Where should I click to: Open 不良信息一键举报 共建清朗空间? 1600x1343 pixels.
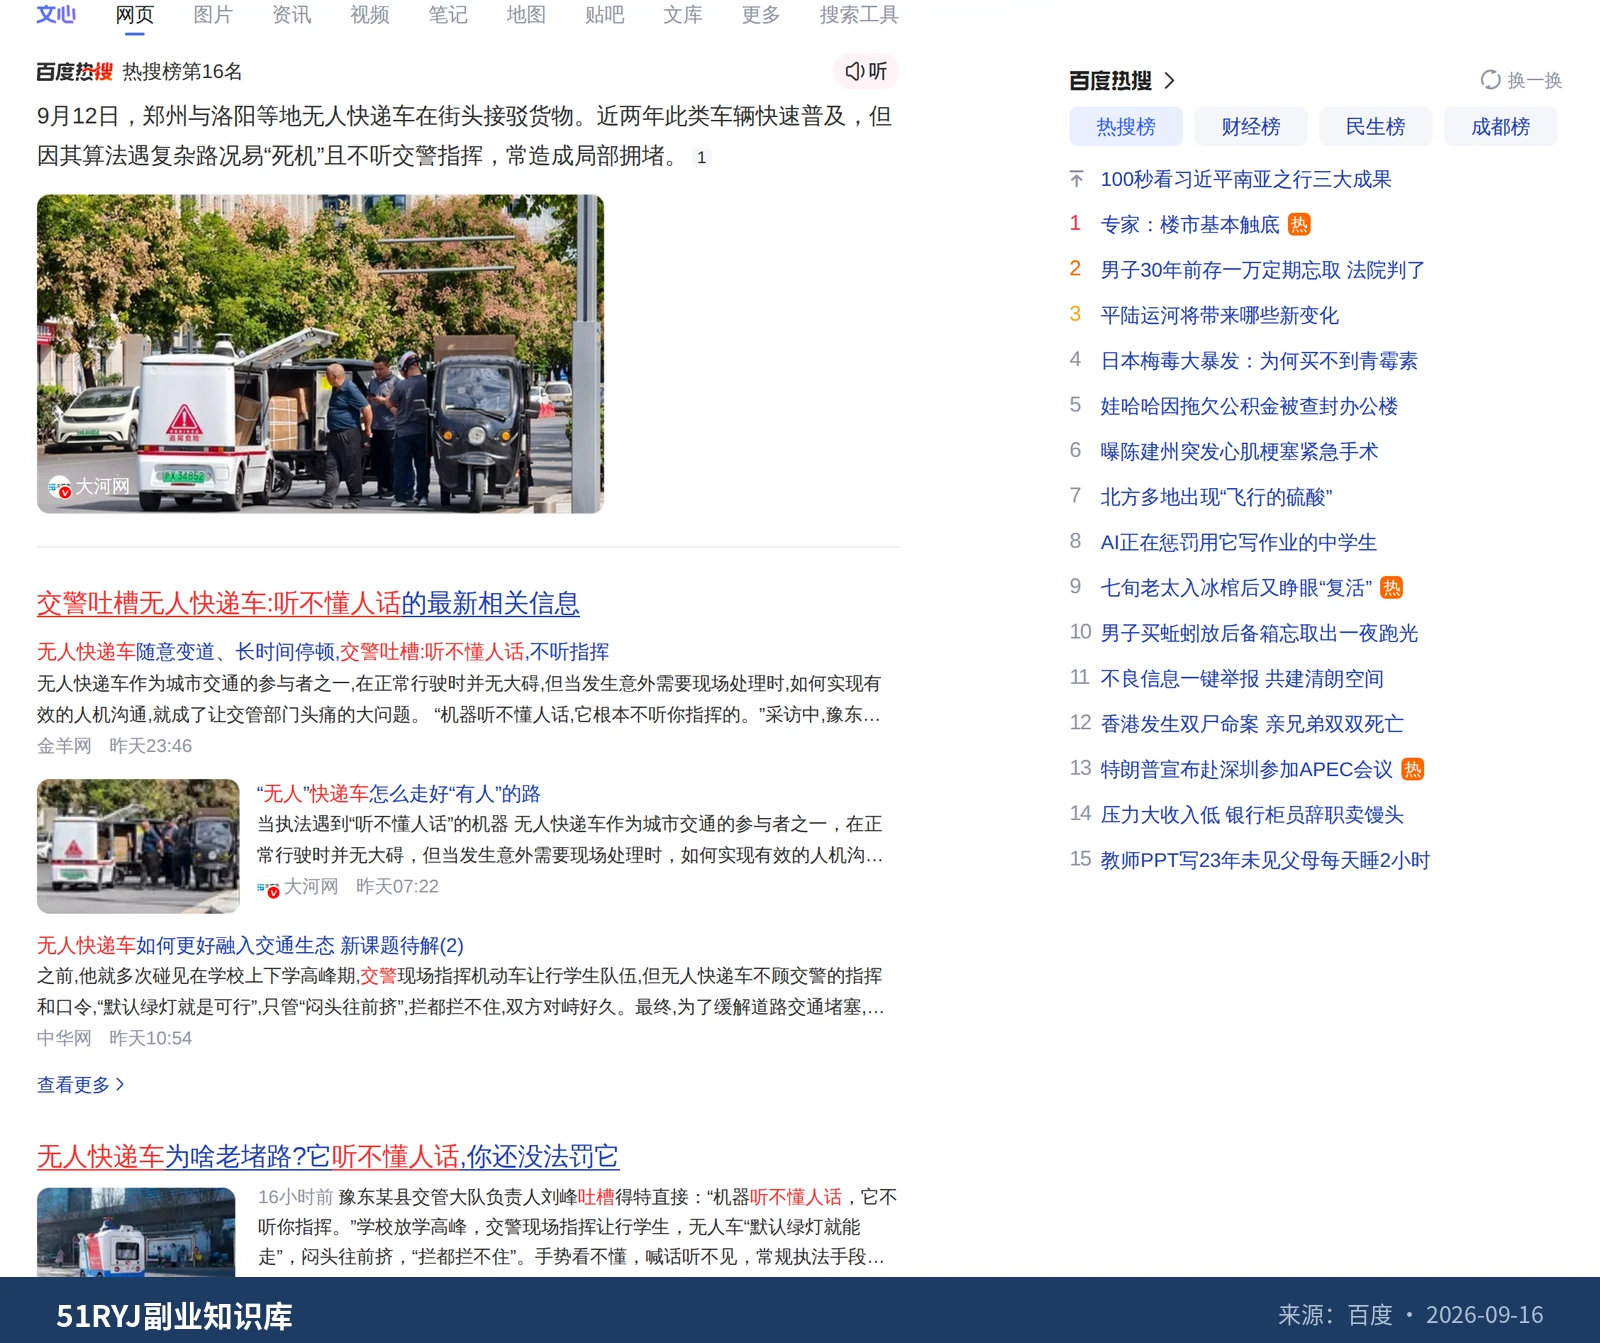(1242, 678)
